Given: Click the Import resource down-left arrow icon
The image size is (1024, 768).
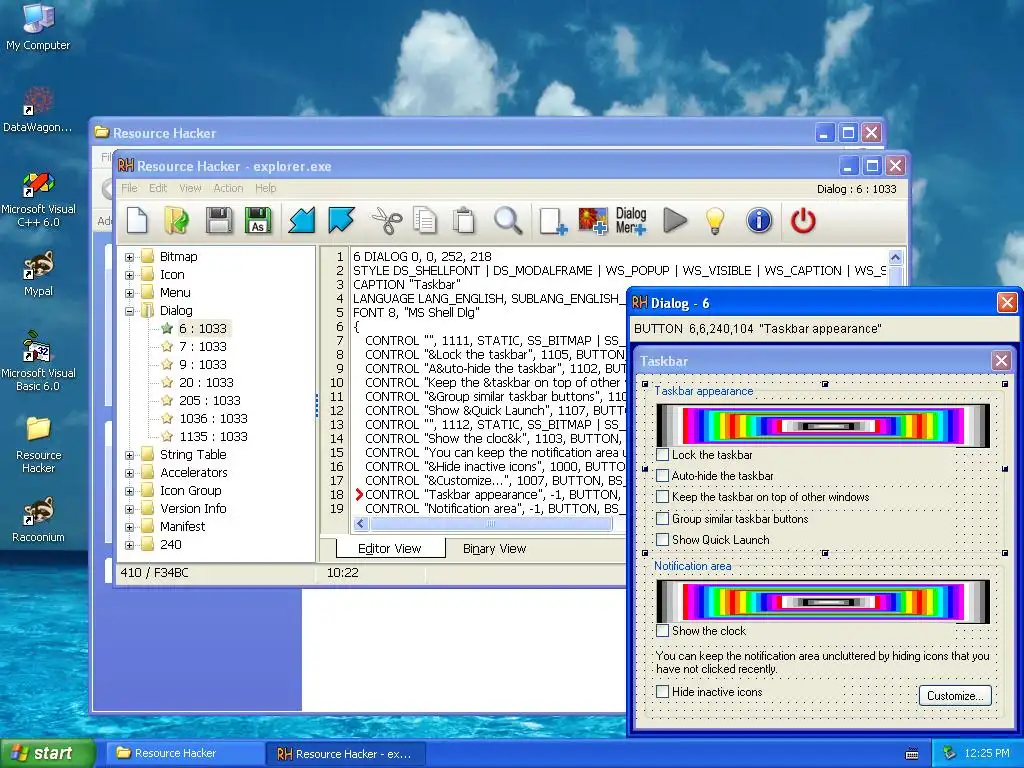Looking at the screenshot, I should (x=302, y=220).
